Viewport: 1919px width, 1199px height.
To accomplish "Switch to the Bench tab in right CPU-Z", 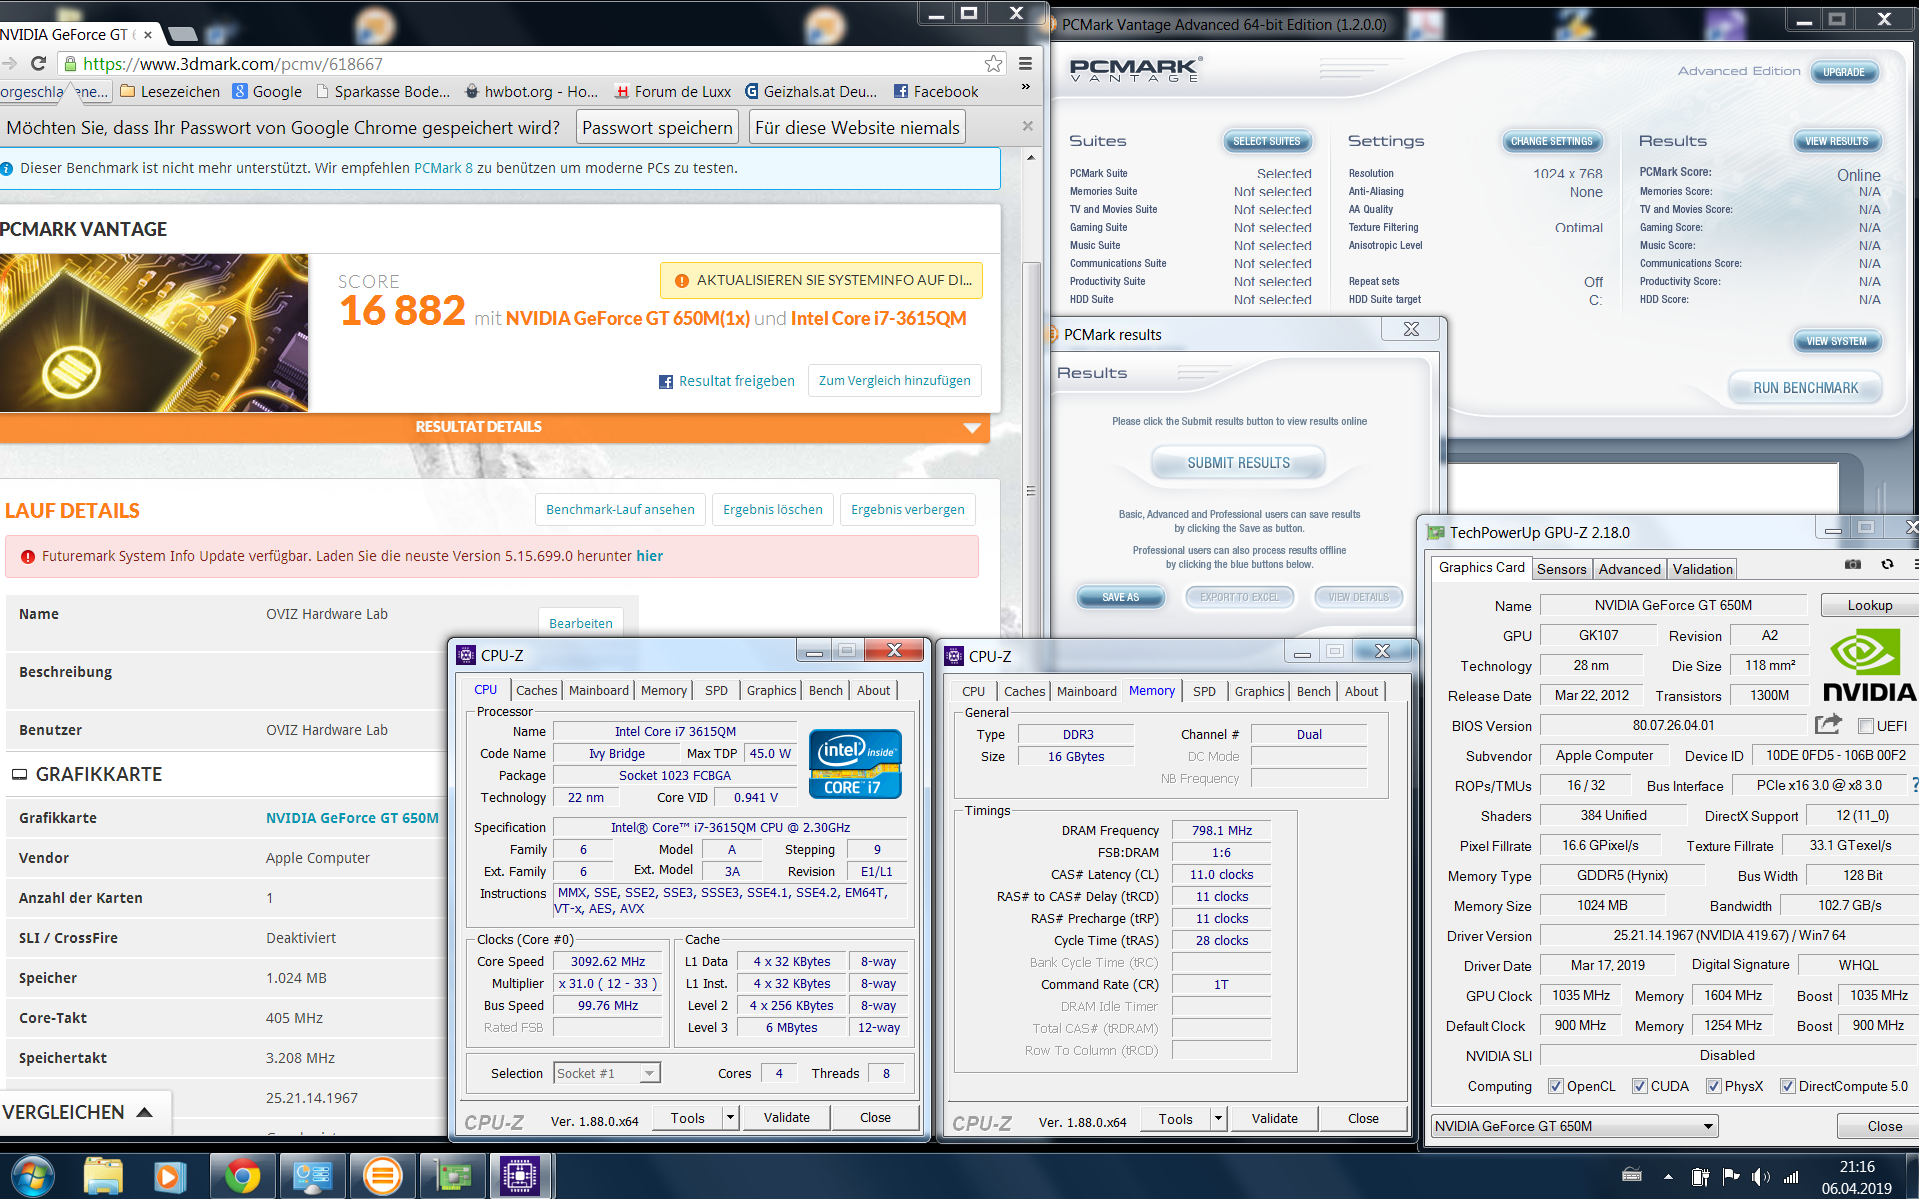I will pyautogui.click(x=1314, y=691).
